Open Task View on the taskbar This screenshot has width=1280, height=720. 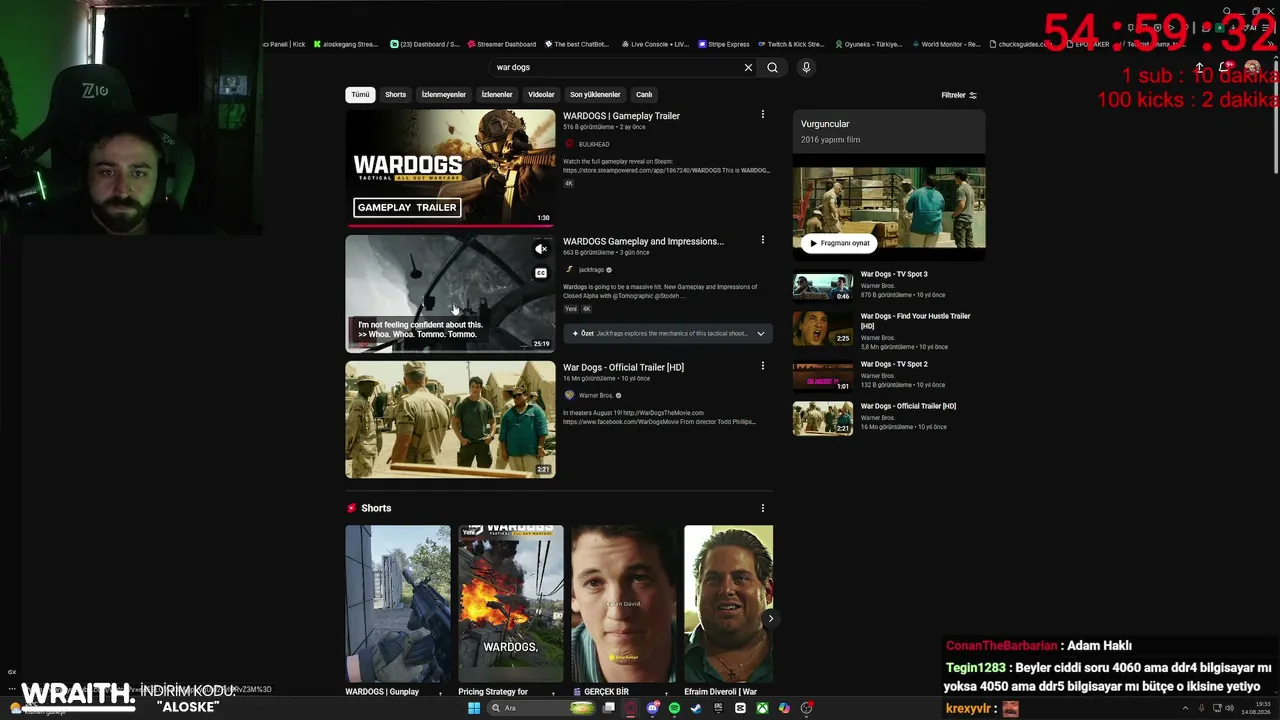(x=608, y=708)
